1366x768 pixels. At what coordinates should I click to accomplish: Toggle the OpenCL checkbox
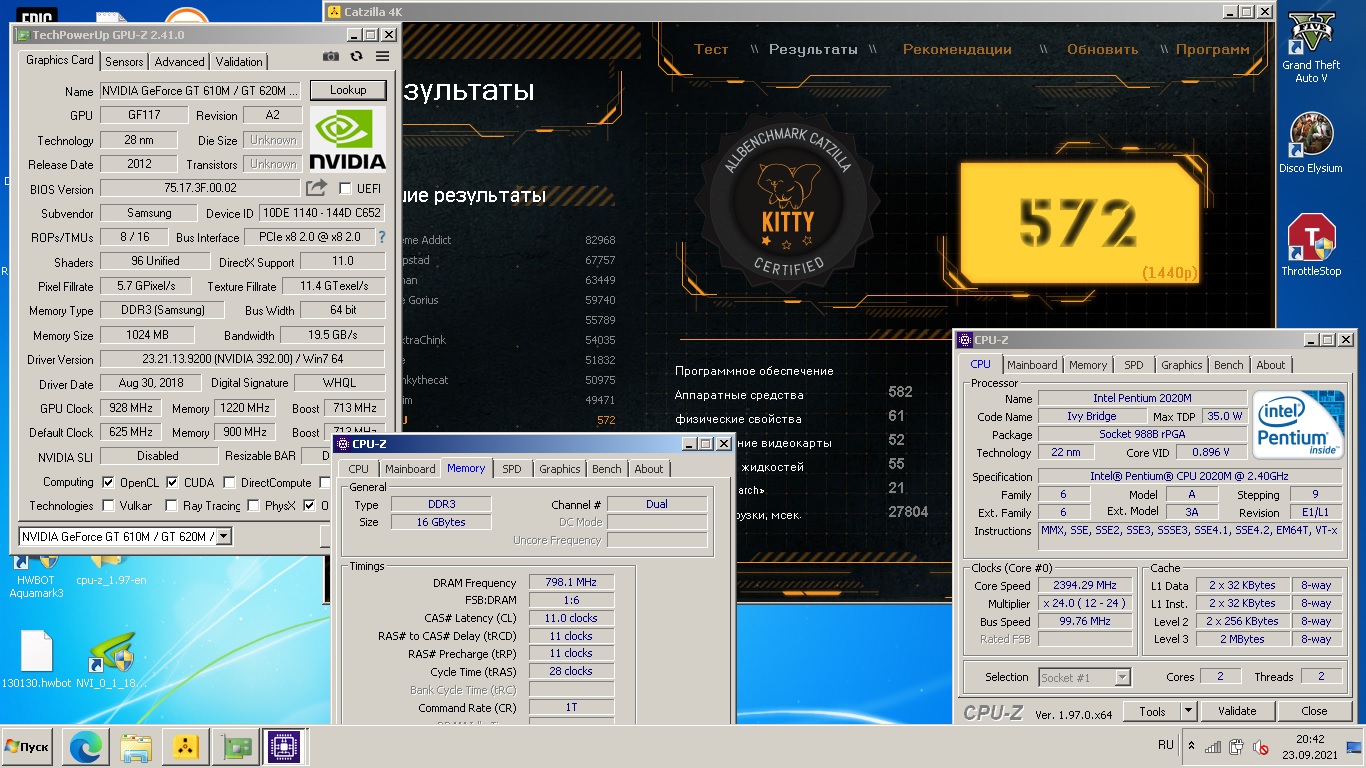click(108, 482)
